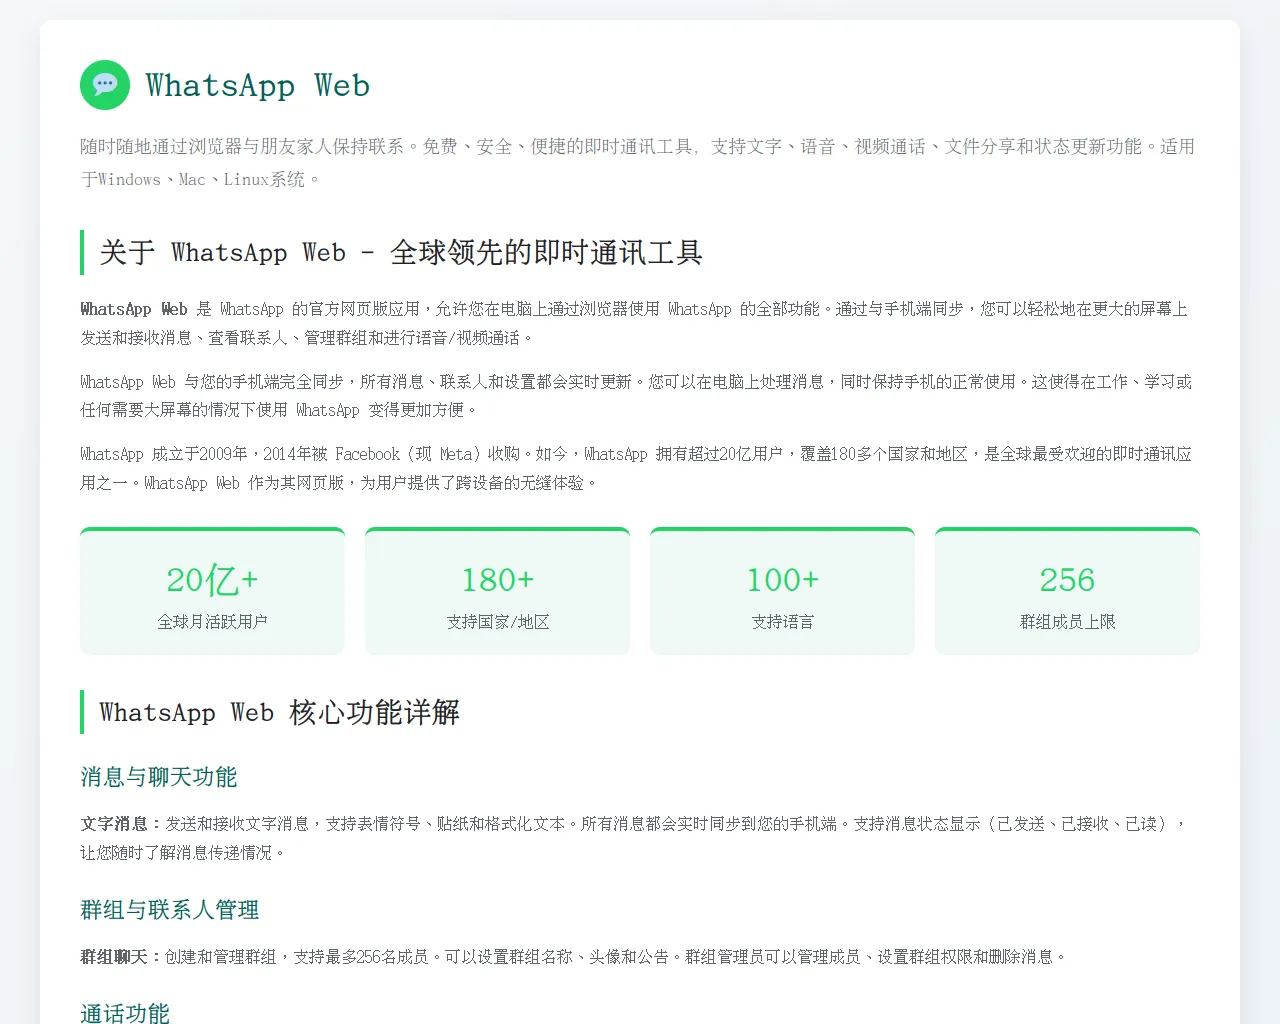Click the 180+ 支持国家/地区 stat card

[x=497, y=591]
